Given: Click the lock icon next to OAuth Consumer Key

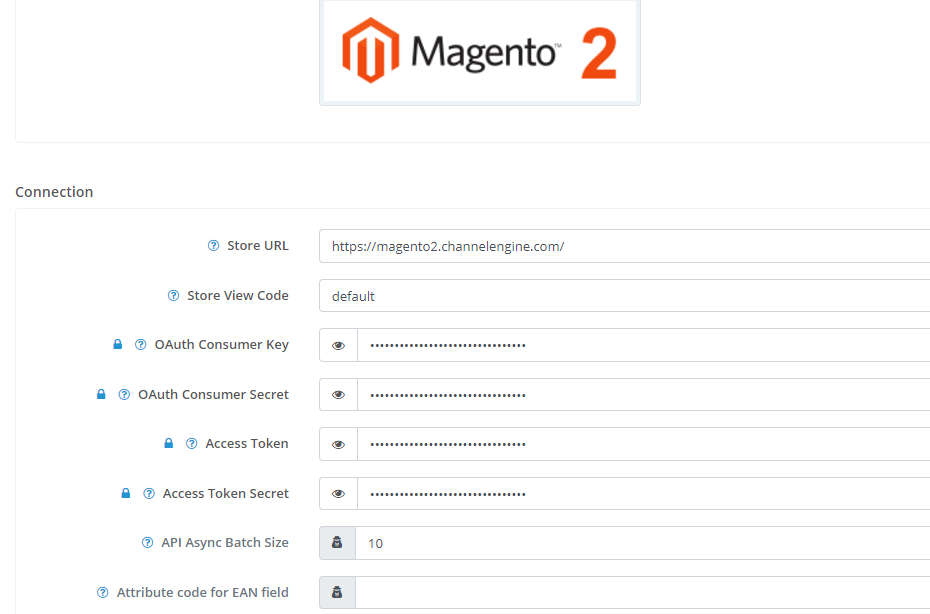Looking at the screenshot, I should pos(117,343).
